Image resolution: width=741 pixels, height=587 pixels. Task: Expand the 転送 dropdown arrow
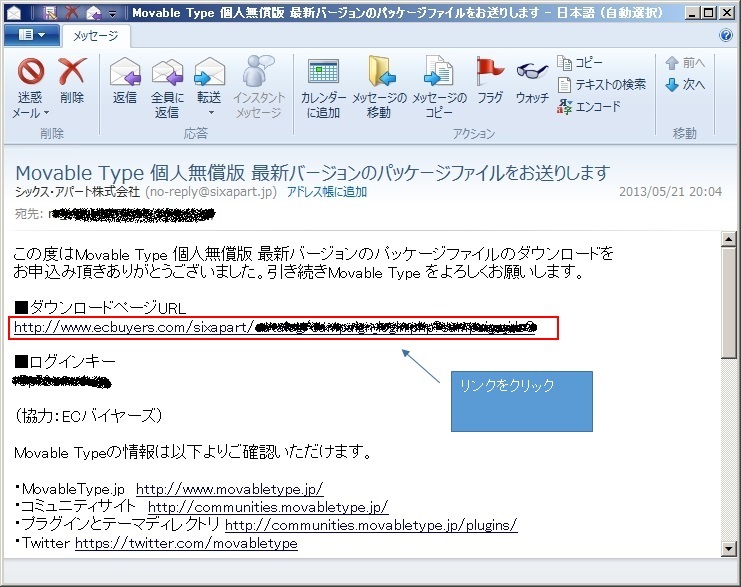[x=211, y=112]
